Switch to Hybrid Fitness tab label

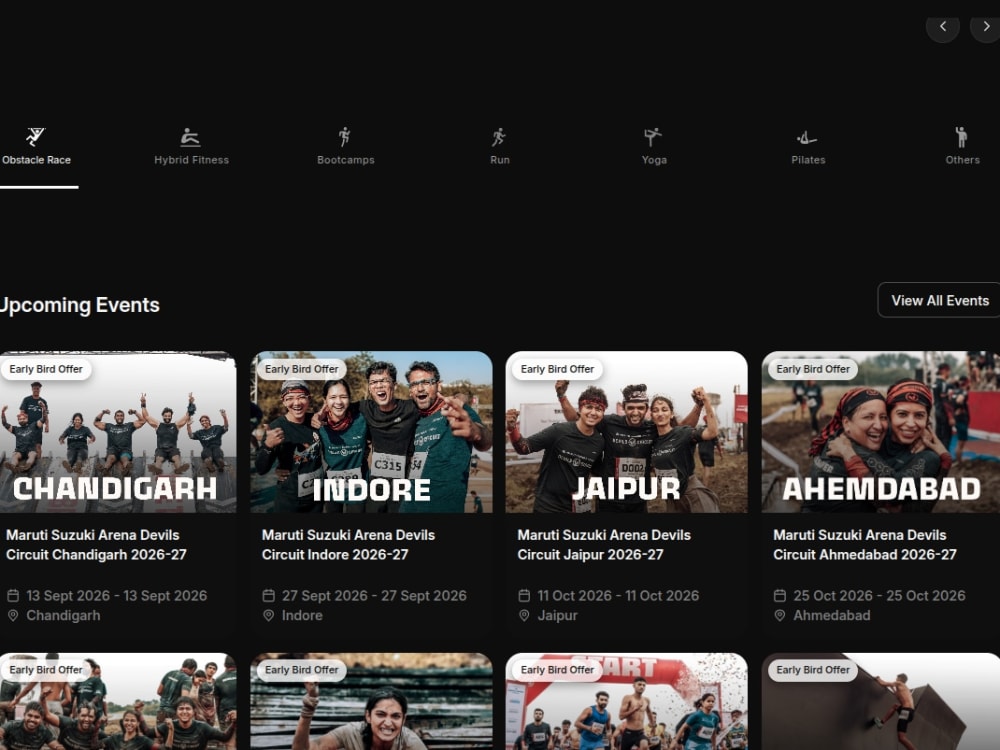pyautogui.click(x=191, y=160)
